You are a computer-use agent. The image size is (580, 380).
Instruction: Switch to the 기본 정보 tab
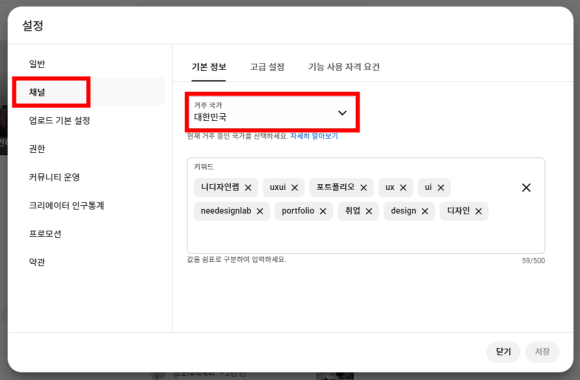coord(209,67)
